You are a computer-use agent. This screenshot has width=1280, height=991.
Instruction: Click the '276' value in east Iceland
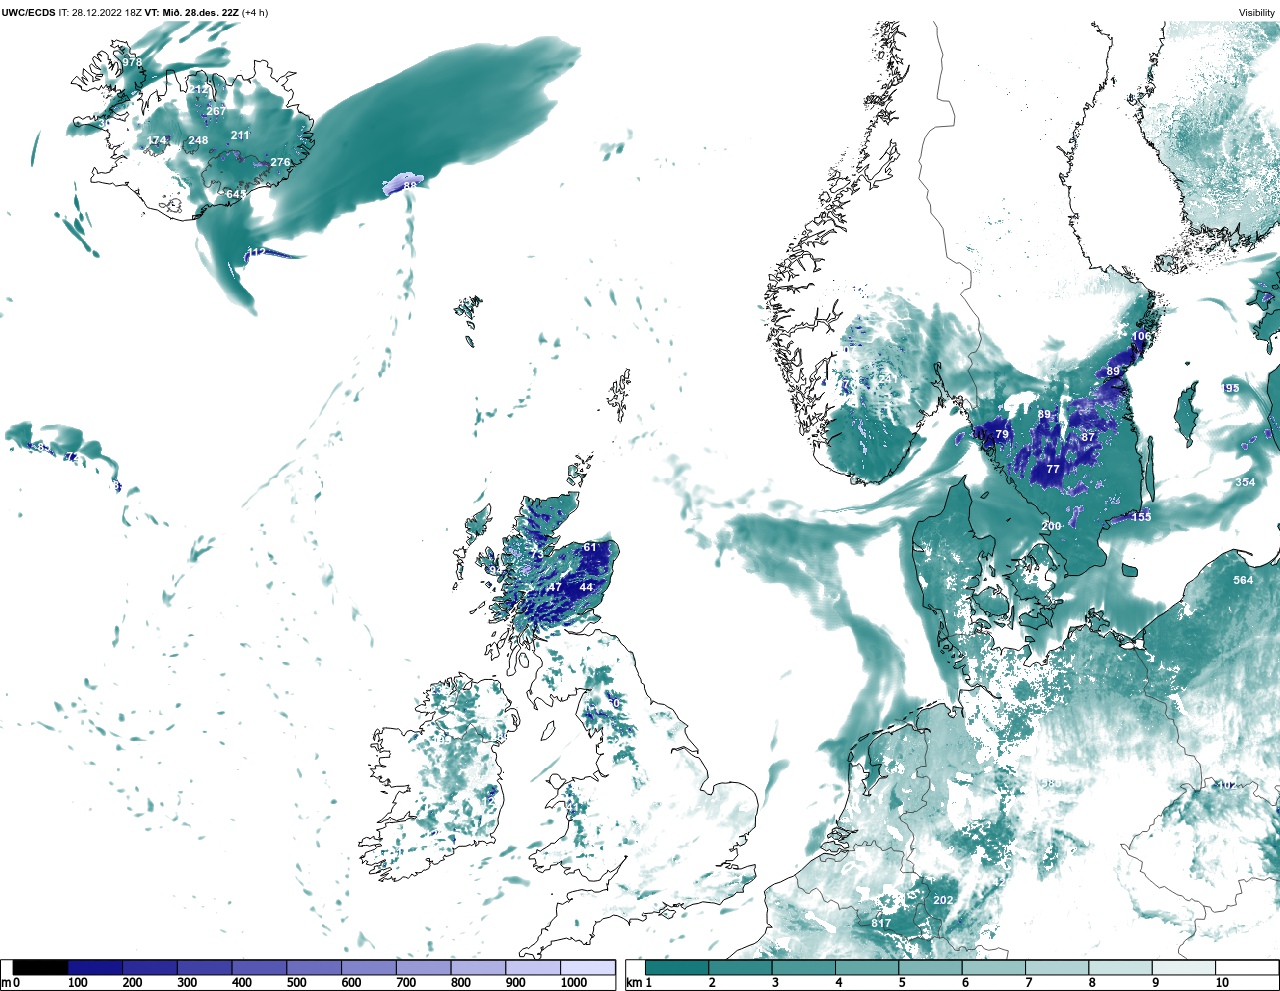click(280, 162)
